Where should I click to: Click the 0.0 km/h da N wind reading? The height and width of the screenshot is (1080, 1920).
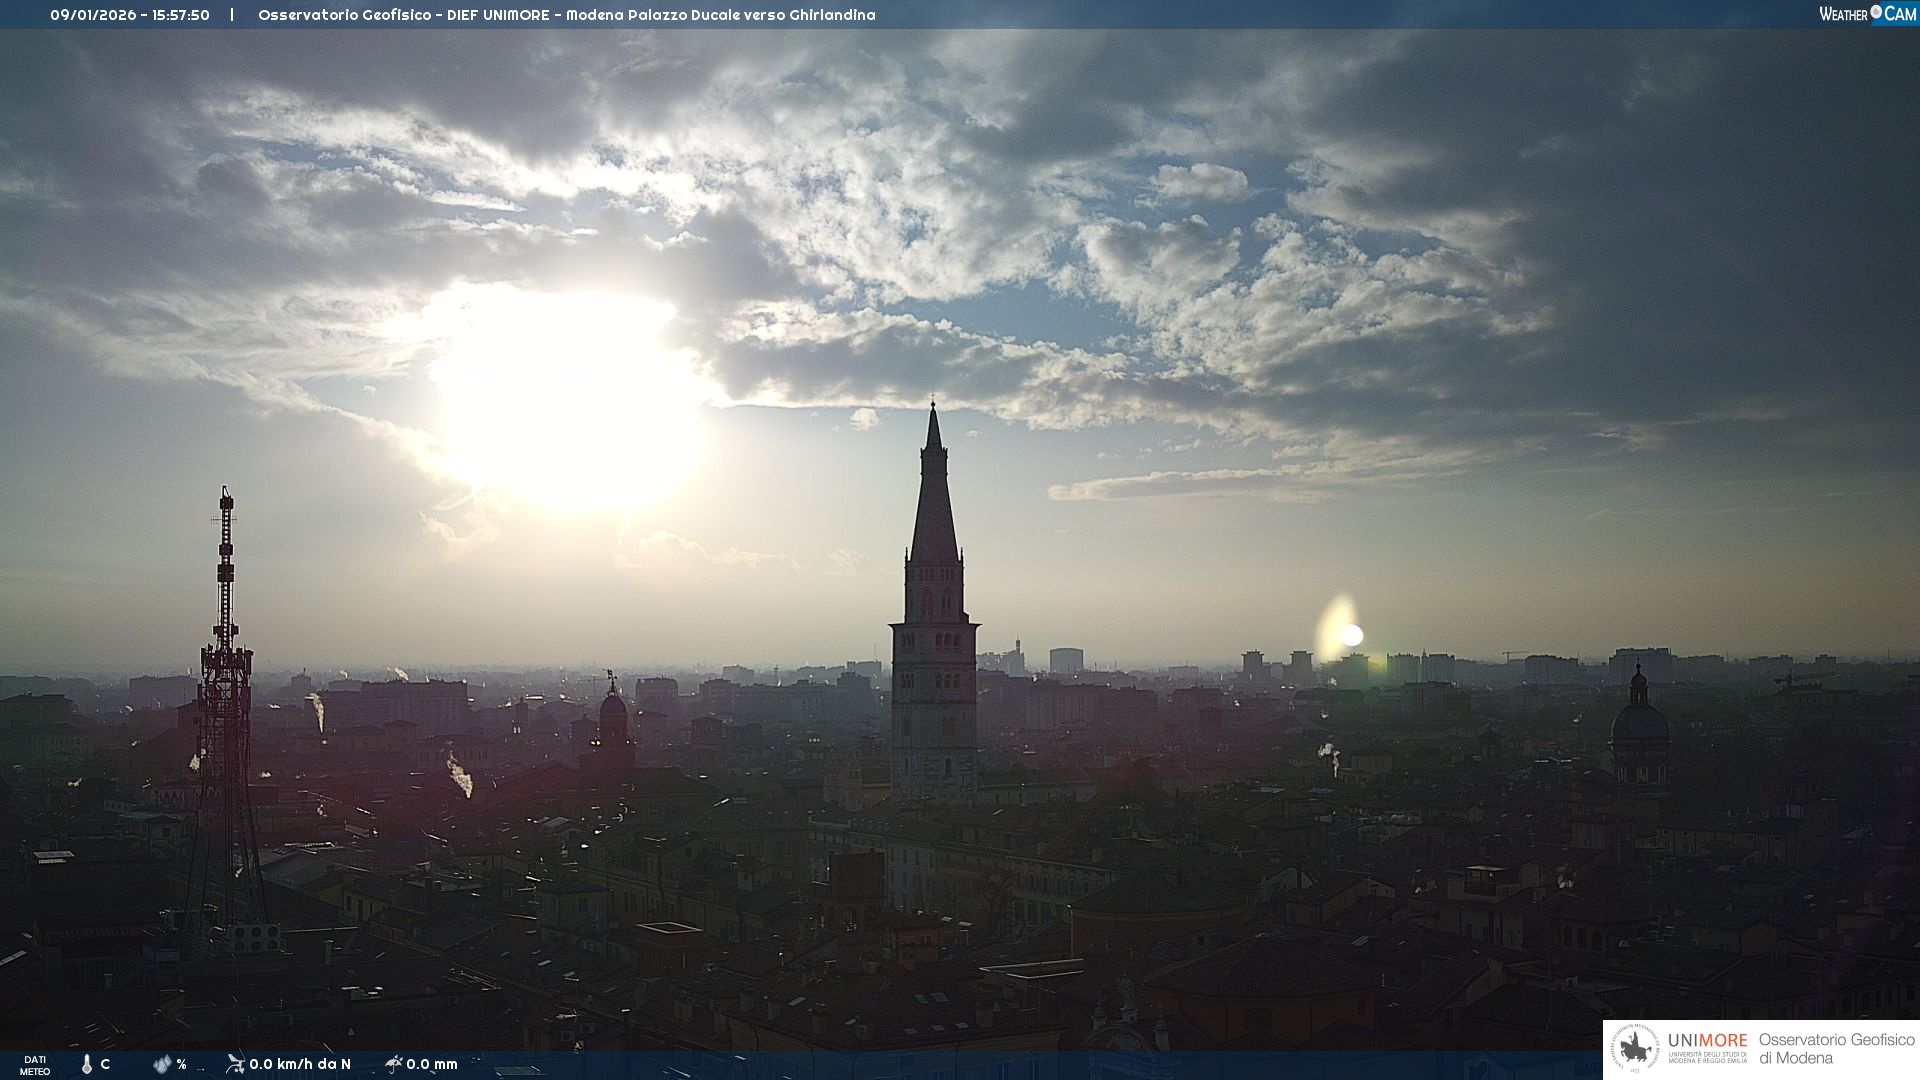(x=299, y=1064)
